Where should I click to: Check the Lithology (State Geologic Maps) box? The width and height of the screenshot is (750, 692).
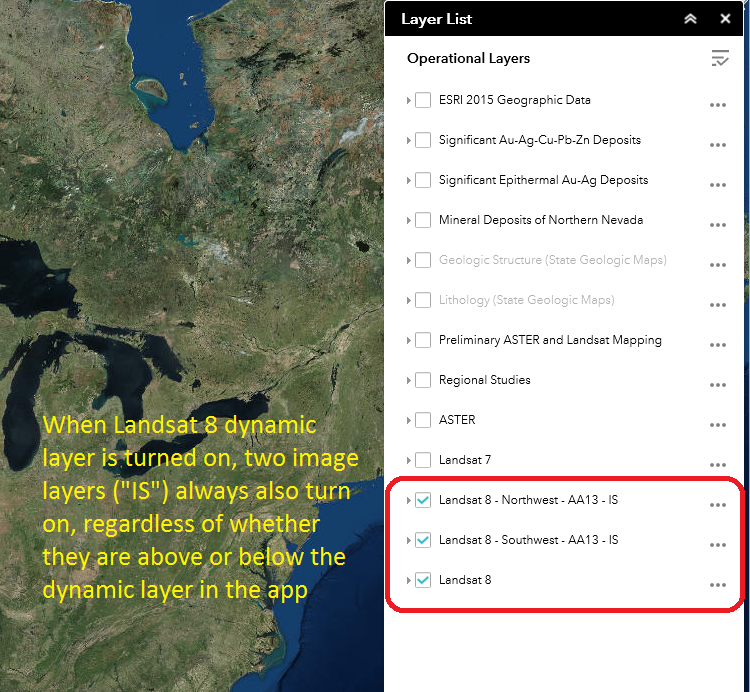(x=423, y=300)
